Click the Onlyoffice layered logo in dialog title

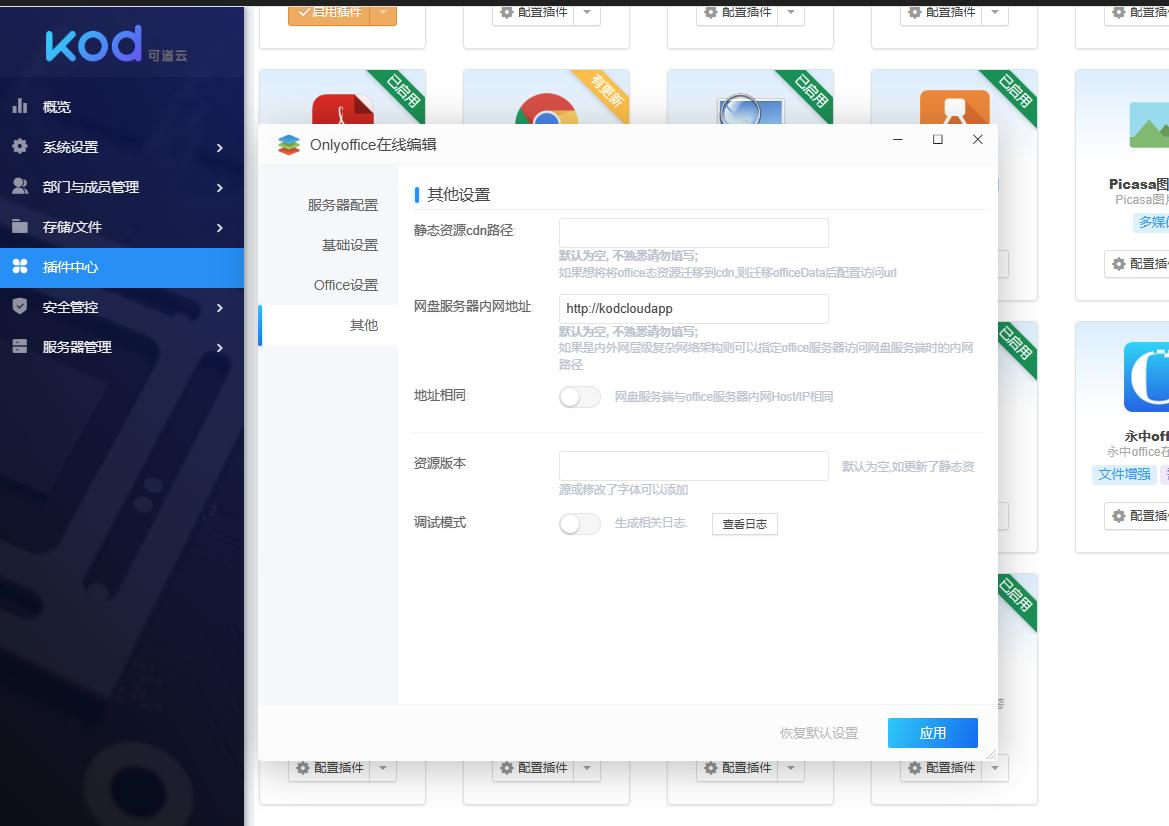coord(289,145)
